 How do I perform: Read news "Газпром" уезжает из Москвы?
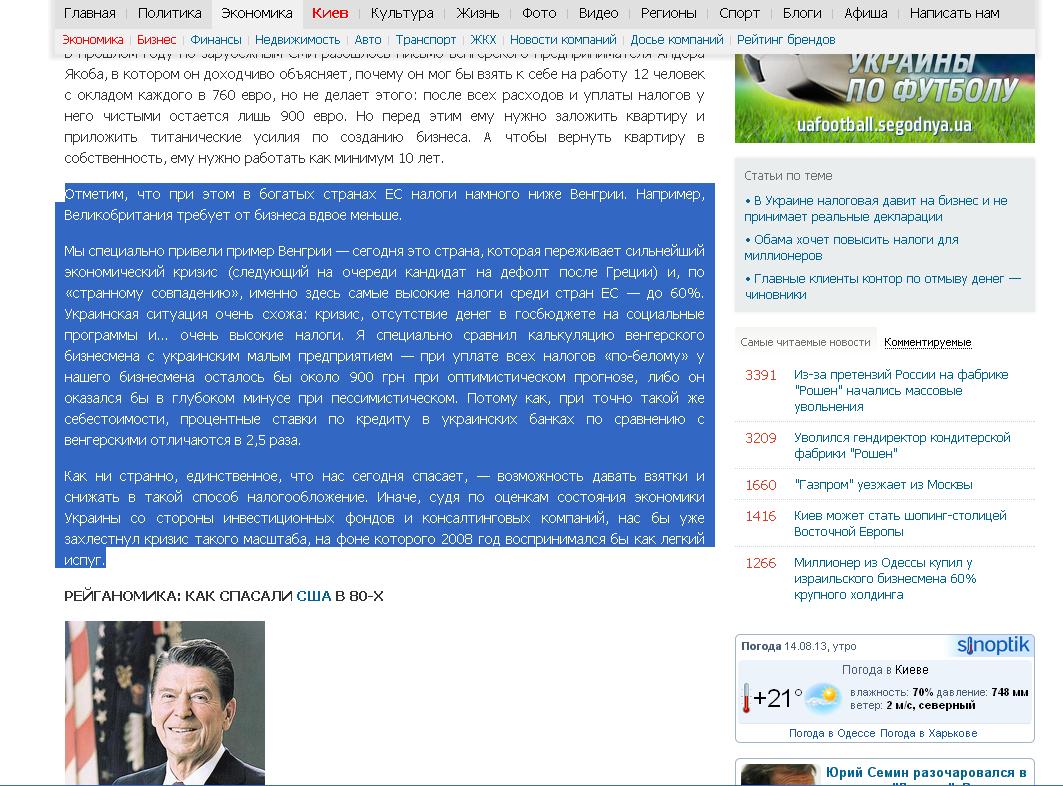click(x=883, y=485)
